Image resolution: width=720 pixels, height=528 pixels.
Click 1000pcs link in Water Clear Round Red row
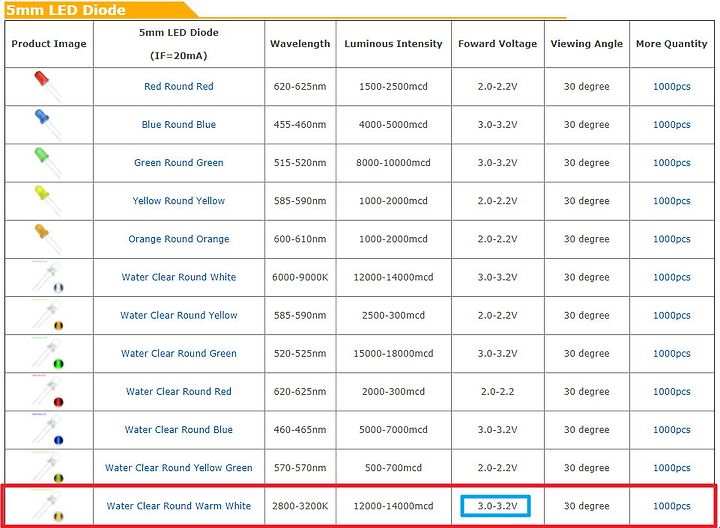pos(671,391)
